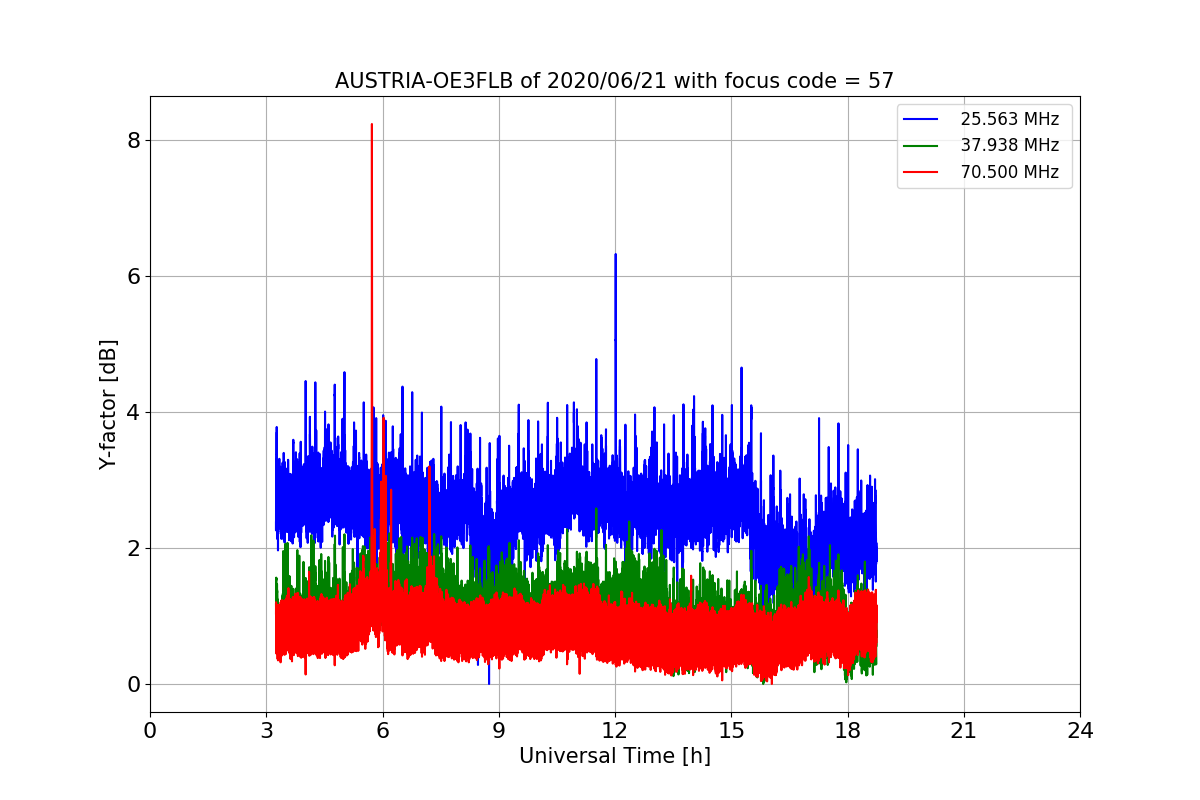Click x-axis tick label 12
This screenshot has height=800, width=1200.
point(615,730)
